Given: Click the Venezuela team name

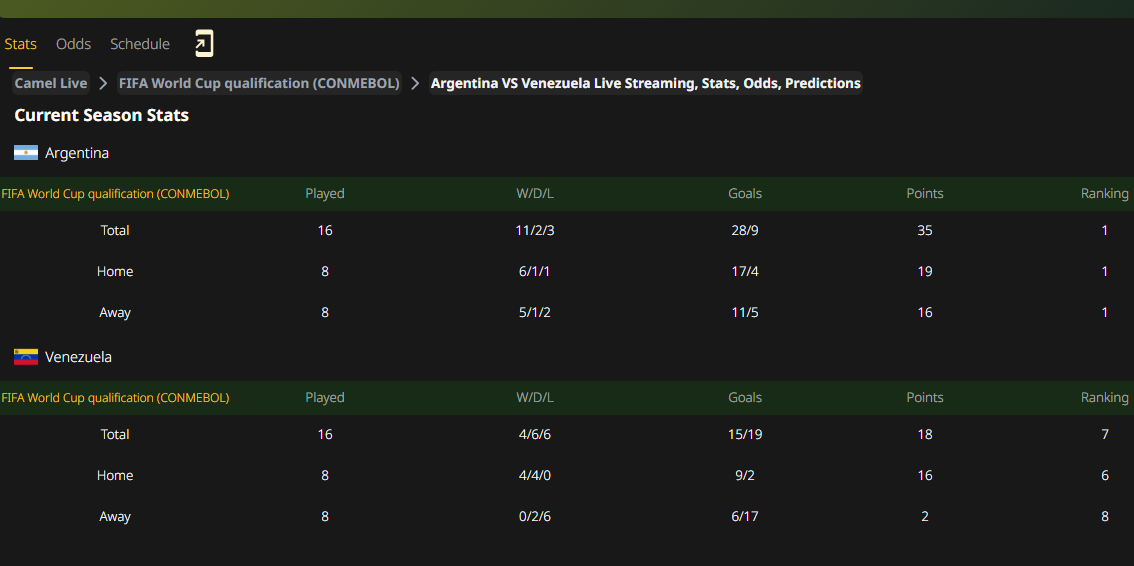Looking at the screenshot, I should click(78, 357).
